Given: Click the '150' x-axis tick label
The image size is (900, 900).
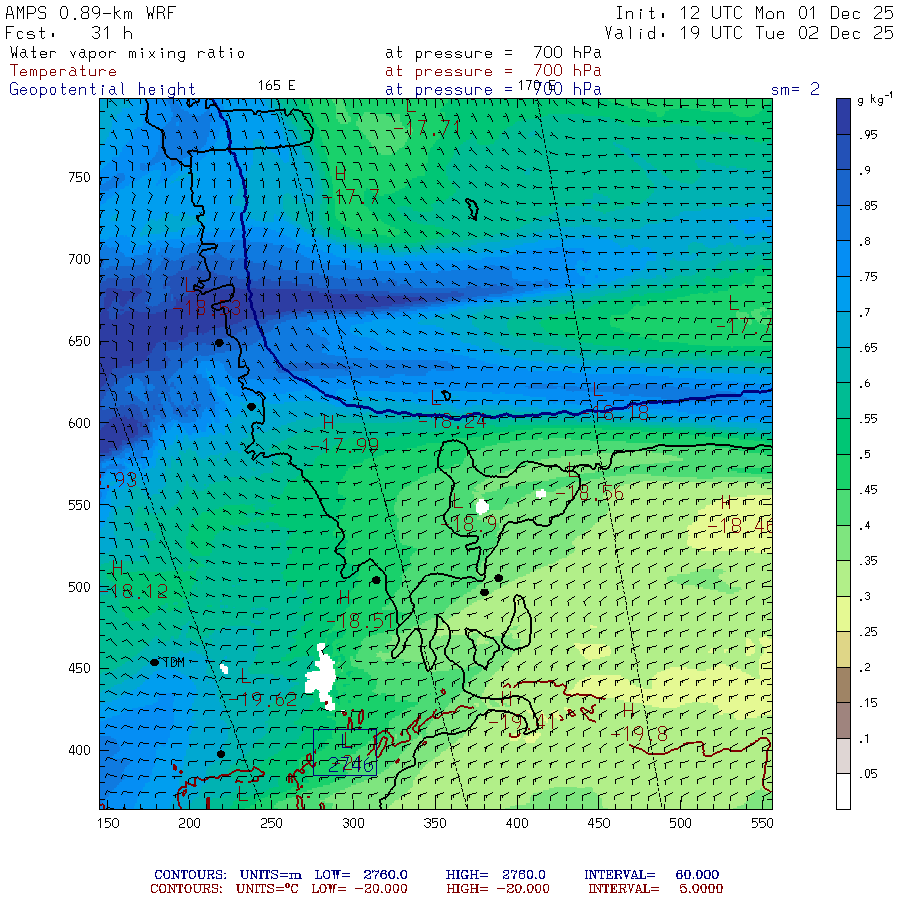Looking at the screenshot, I should click(108, 823).
